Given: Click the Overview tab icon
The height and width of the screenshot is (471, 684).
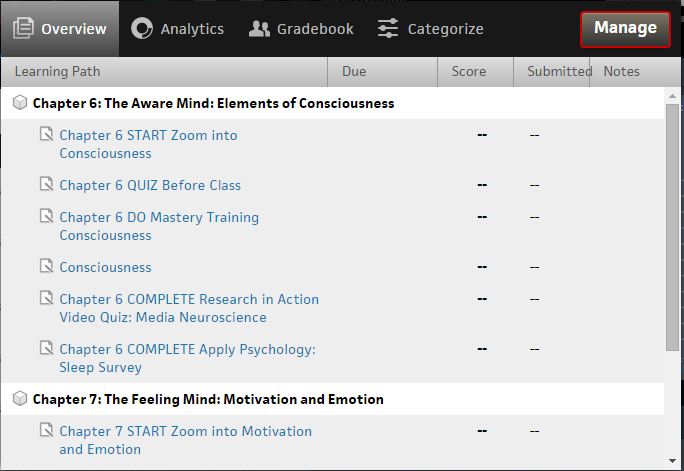Looking at the screenshot, I should [x=23, y=29].
